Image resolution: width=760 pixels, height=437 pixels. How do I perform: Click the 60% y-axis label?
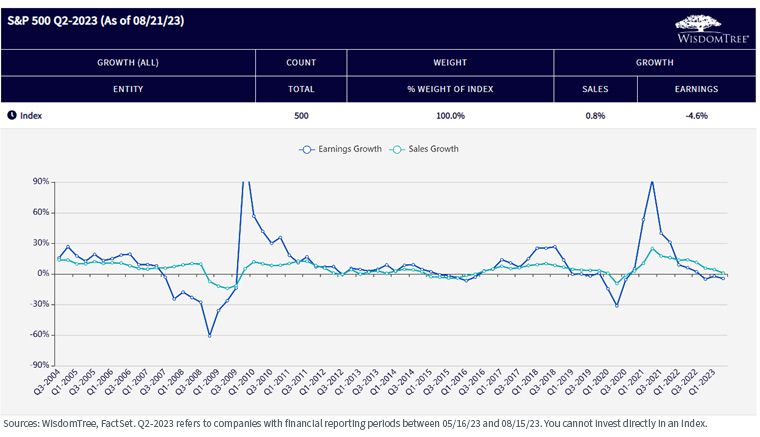41,212
